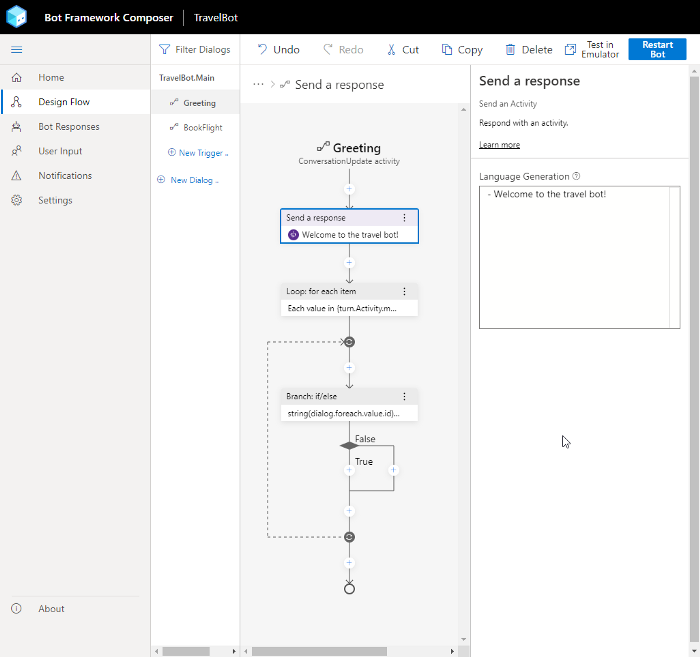The width and height of the screenshot is (700, 657).
Task: Open Settings in the sidebar
Action: pos(75,200)
